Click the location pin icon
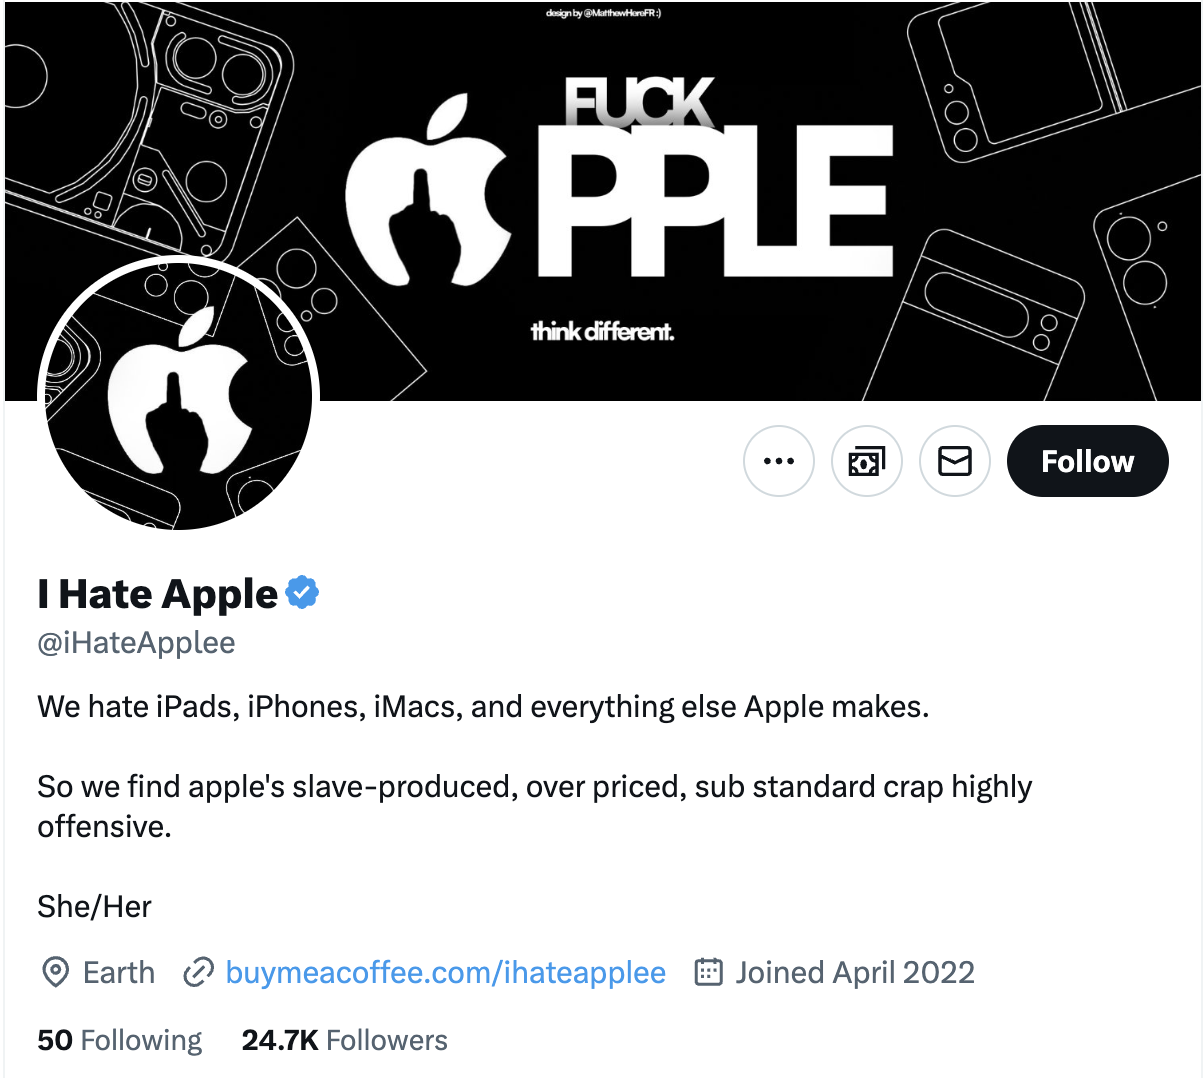This screenshot has width=1204, height=1078. pos(55,972)
